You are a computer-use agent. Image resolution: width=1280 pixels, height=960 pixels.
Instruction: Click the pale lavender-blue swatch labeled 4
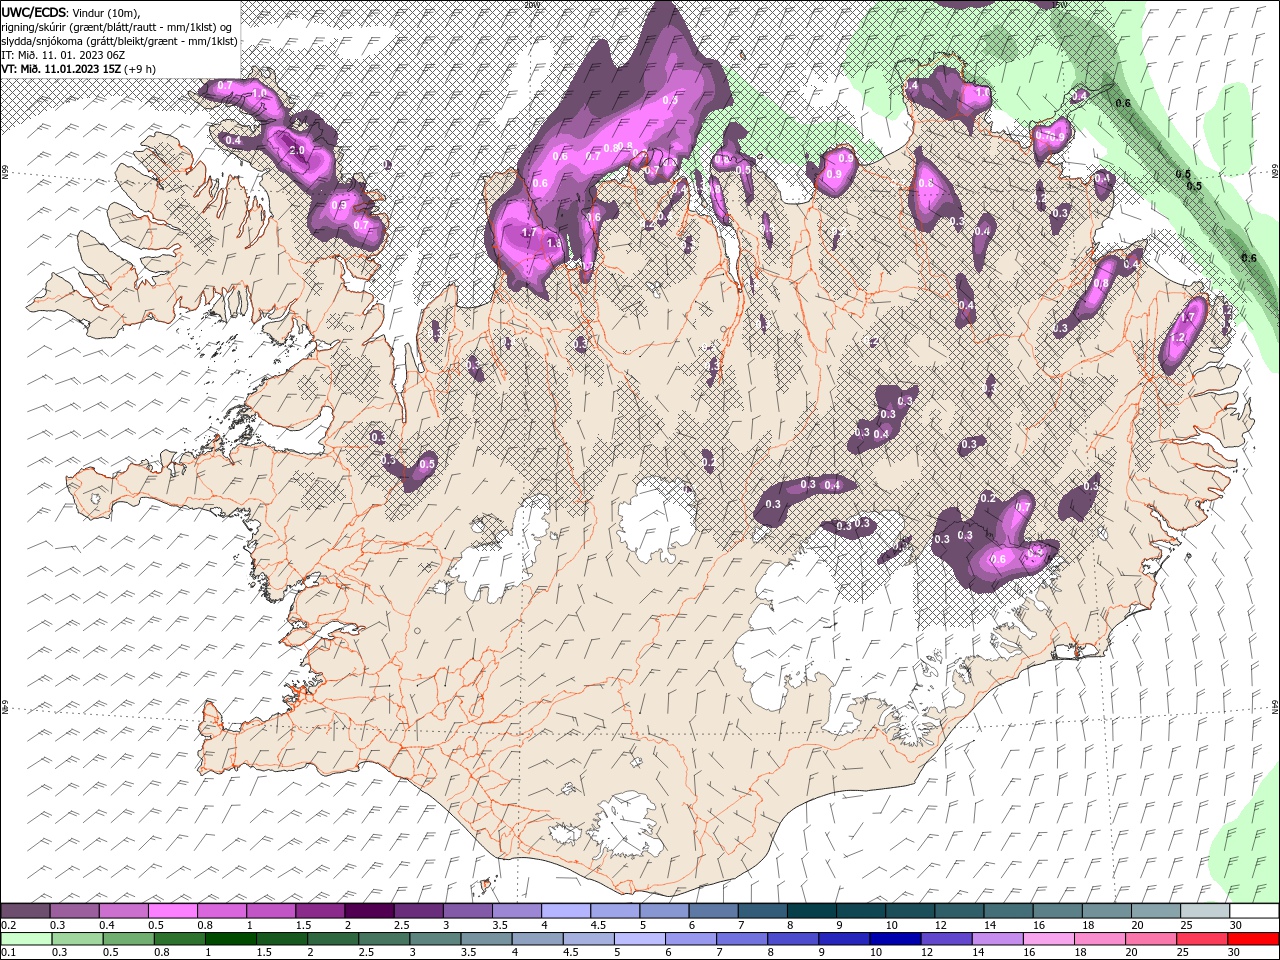566,911
